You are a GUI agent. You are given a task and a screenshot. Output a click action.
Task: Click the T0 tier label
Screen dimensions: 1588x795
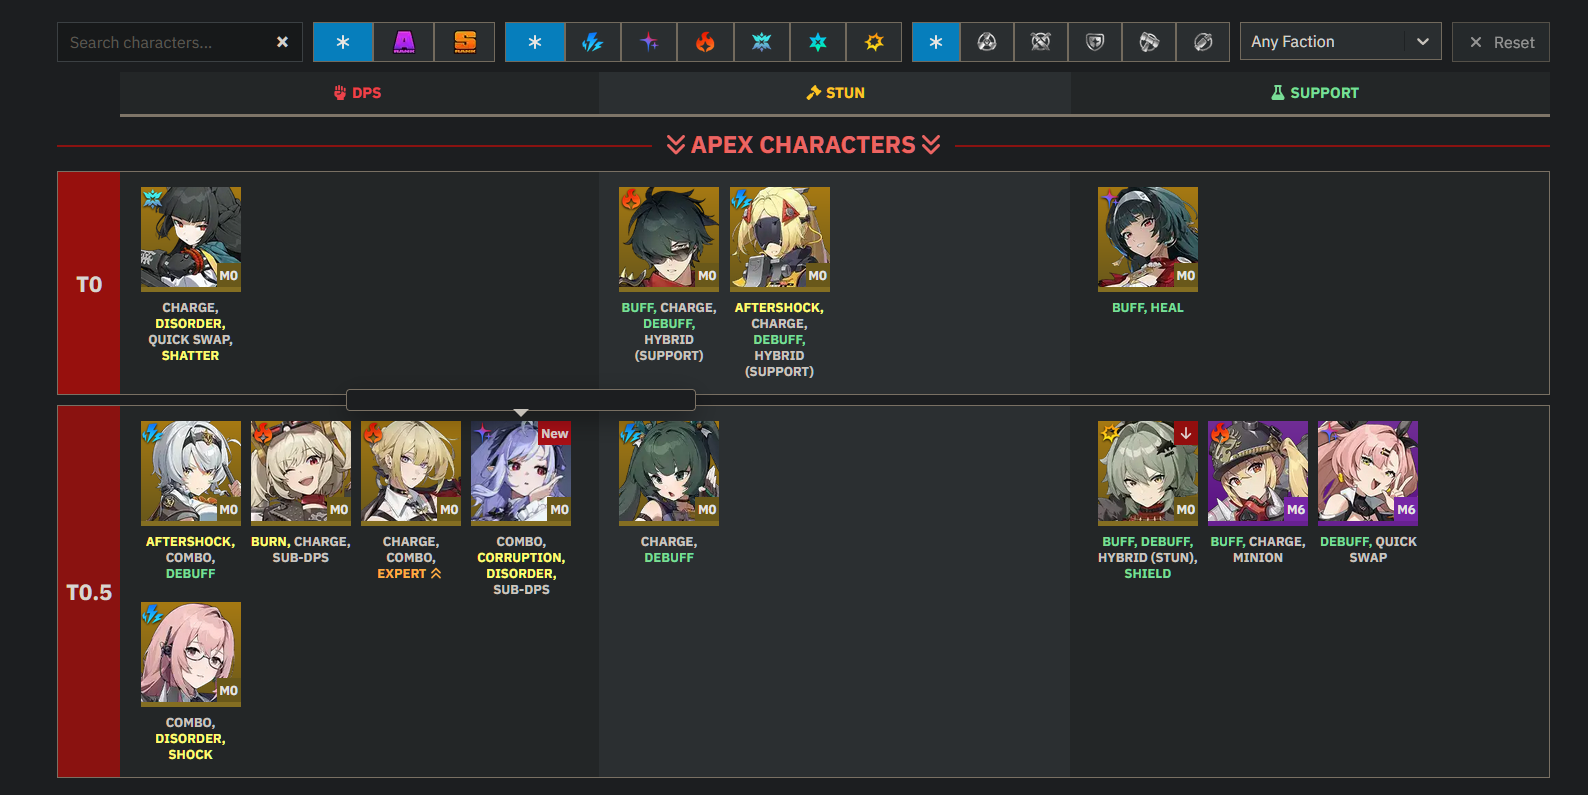89,284
